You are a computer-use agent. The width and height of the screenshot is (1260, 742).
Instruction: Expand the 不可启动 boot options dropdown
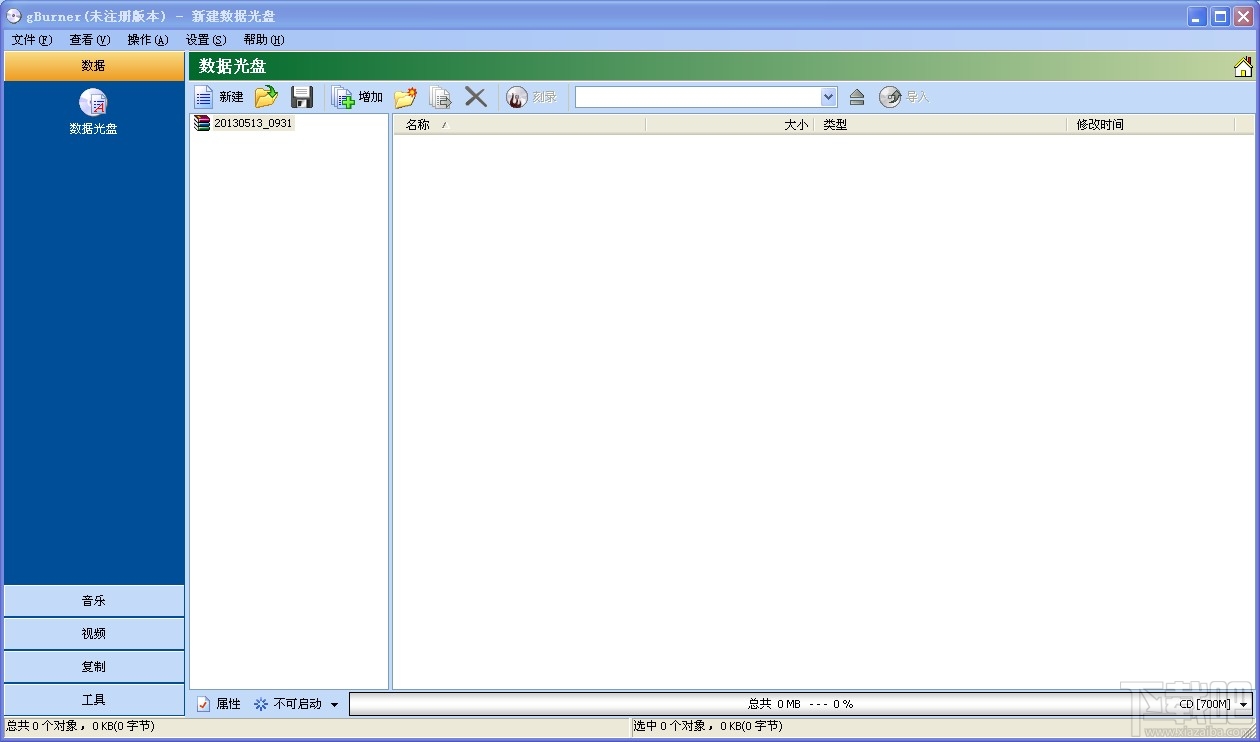click(x=334, y=704)
